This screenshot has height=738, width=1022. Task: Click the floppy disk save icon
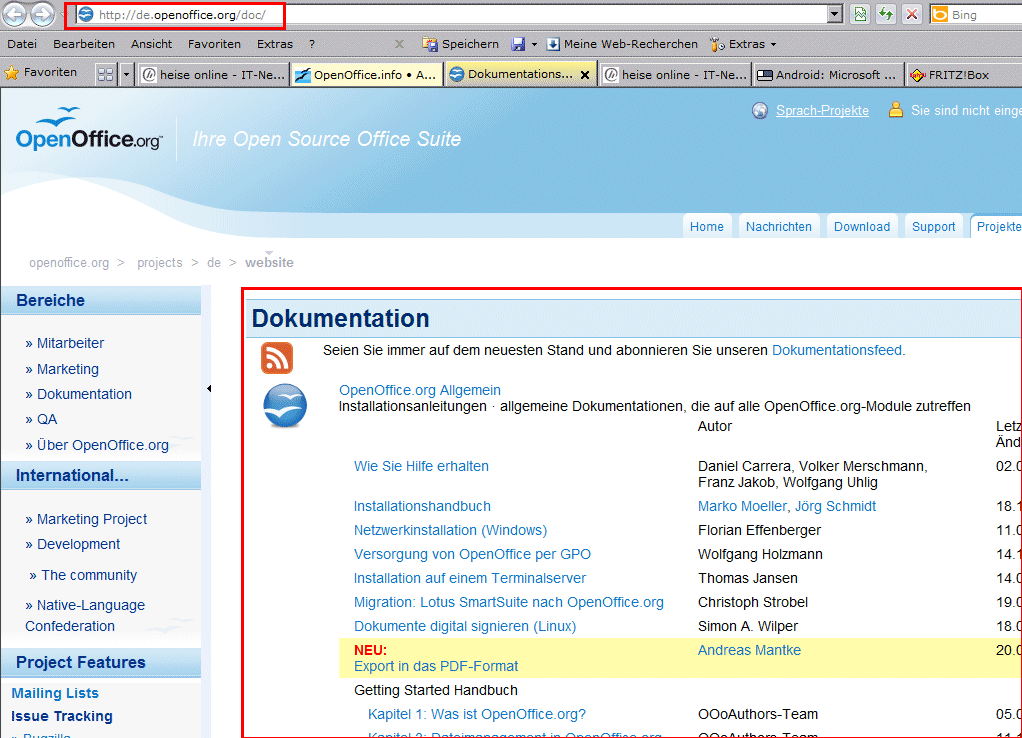pos(518,44)
